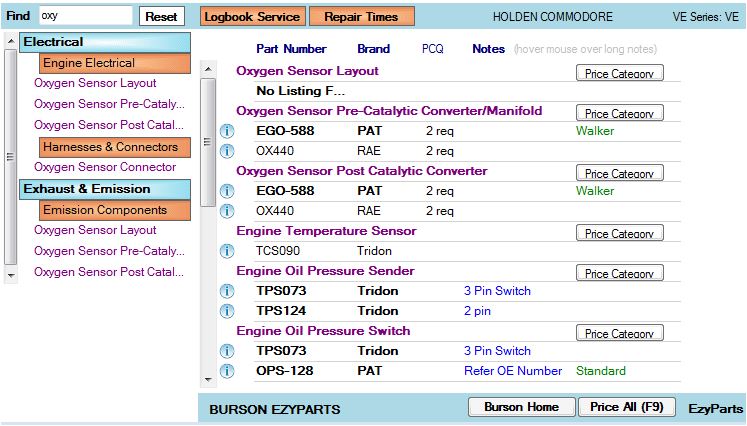Open info icon for TPS073 Pressure Sender row
This screenshot has width=747, height=426.
pos(227,291)
